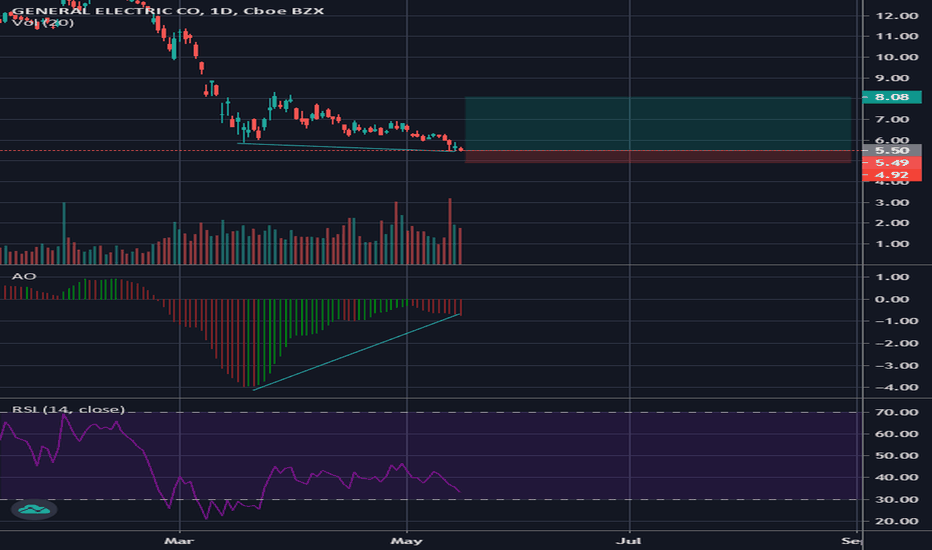The width and height of the screenshot is (932, 550).
Task: Click the Mar date label on time axis
Action: (179, 540)
